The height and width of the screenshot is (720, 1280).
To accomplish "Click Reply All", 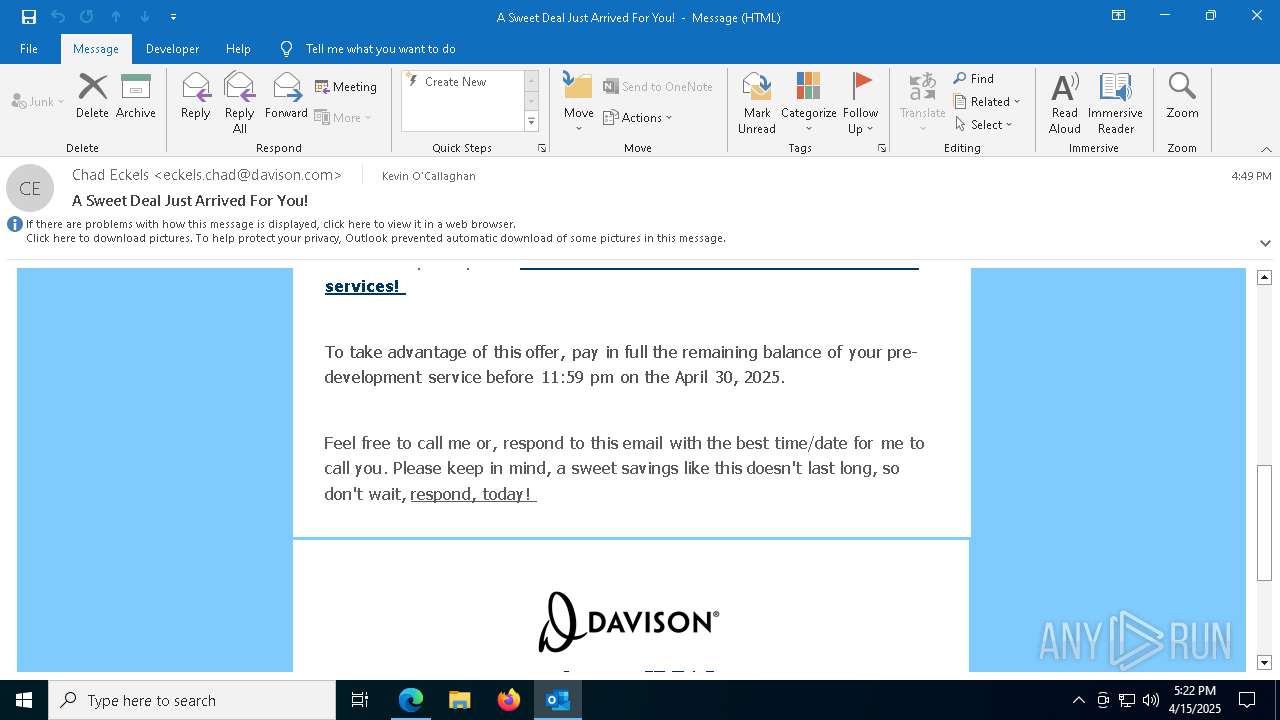I will [240, 102].
